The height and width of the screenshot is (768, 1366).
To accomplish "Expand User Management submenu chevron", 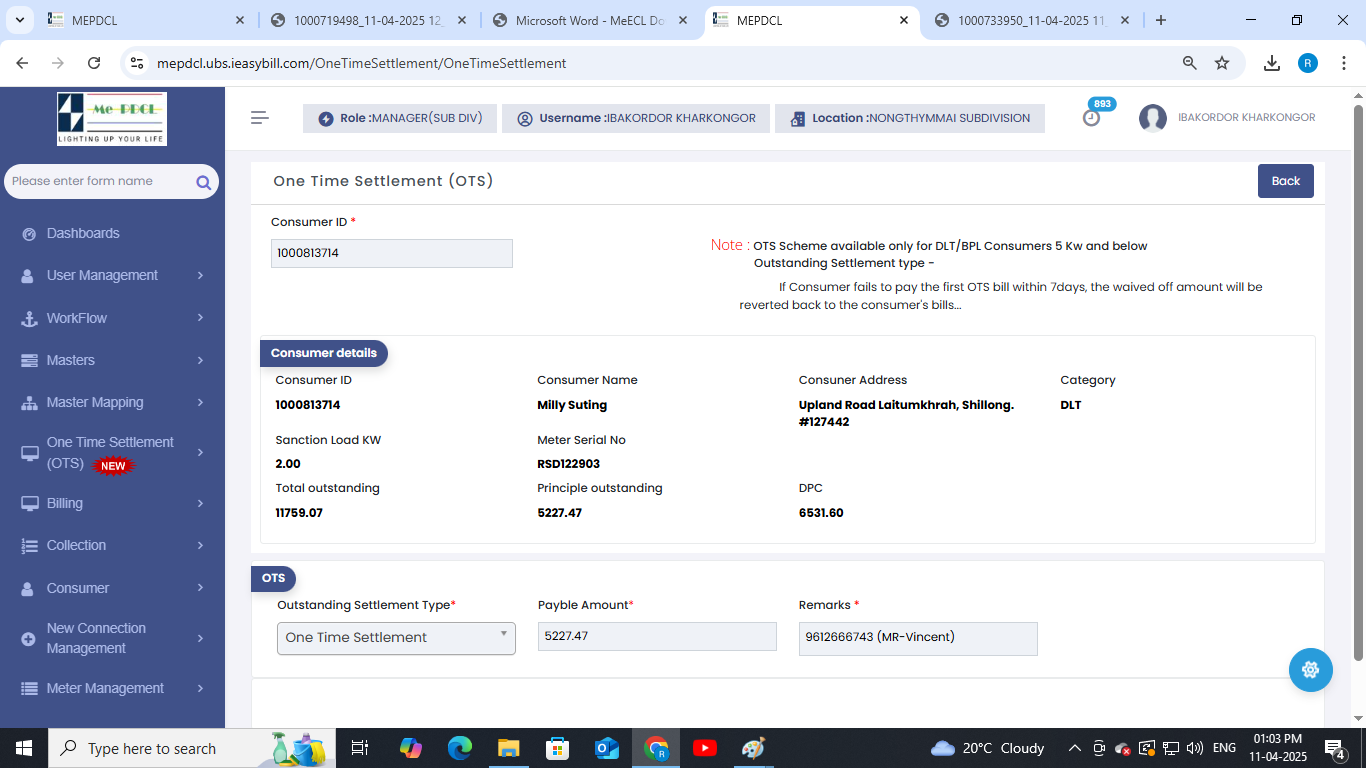I will click(x=200, y=275).
